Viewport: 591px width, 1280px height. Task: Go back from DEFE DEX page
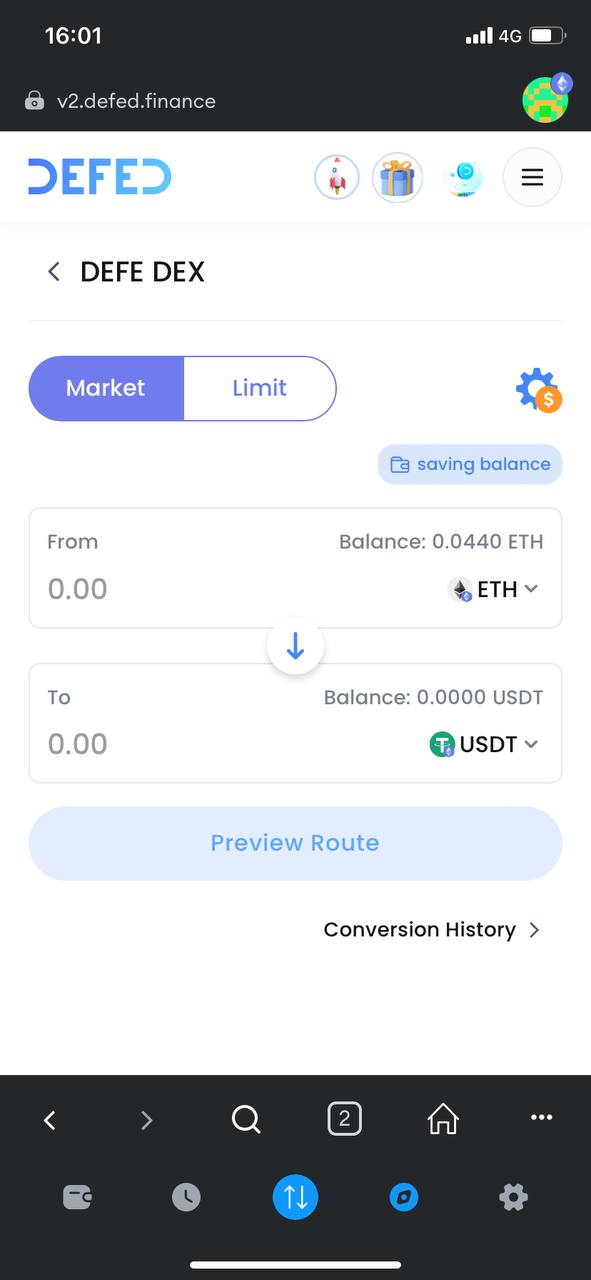click(54, 272)
